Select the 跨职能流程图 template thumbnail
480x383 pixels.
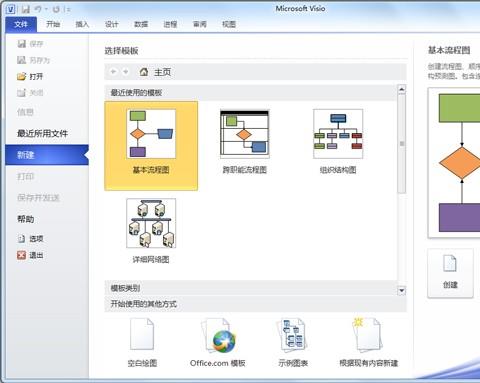[x=245, y=134]
